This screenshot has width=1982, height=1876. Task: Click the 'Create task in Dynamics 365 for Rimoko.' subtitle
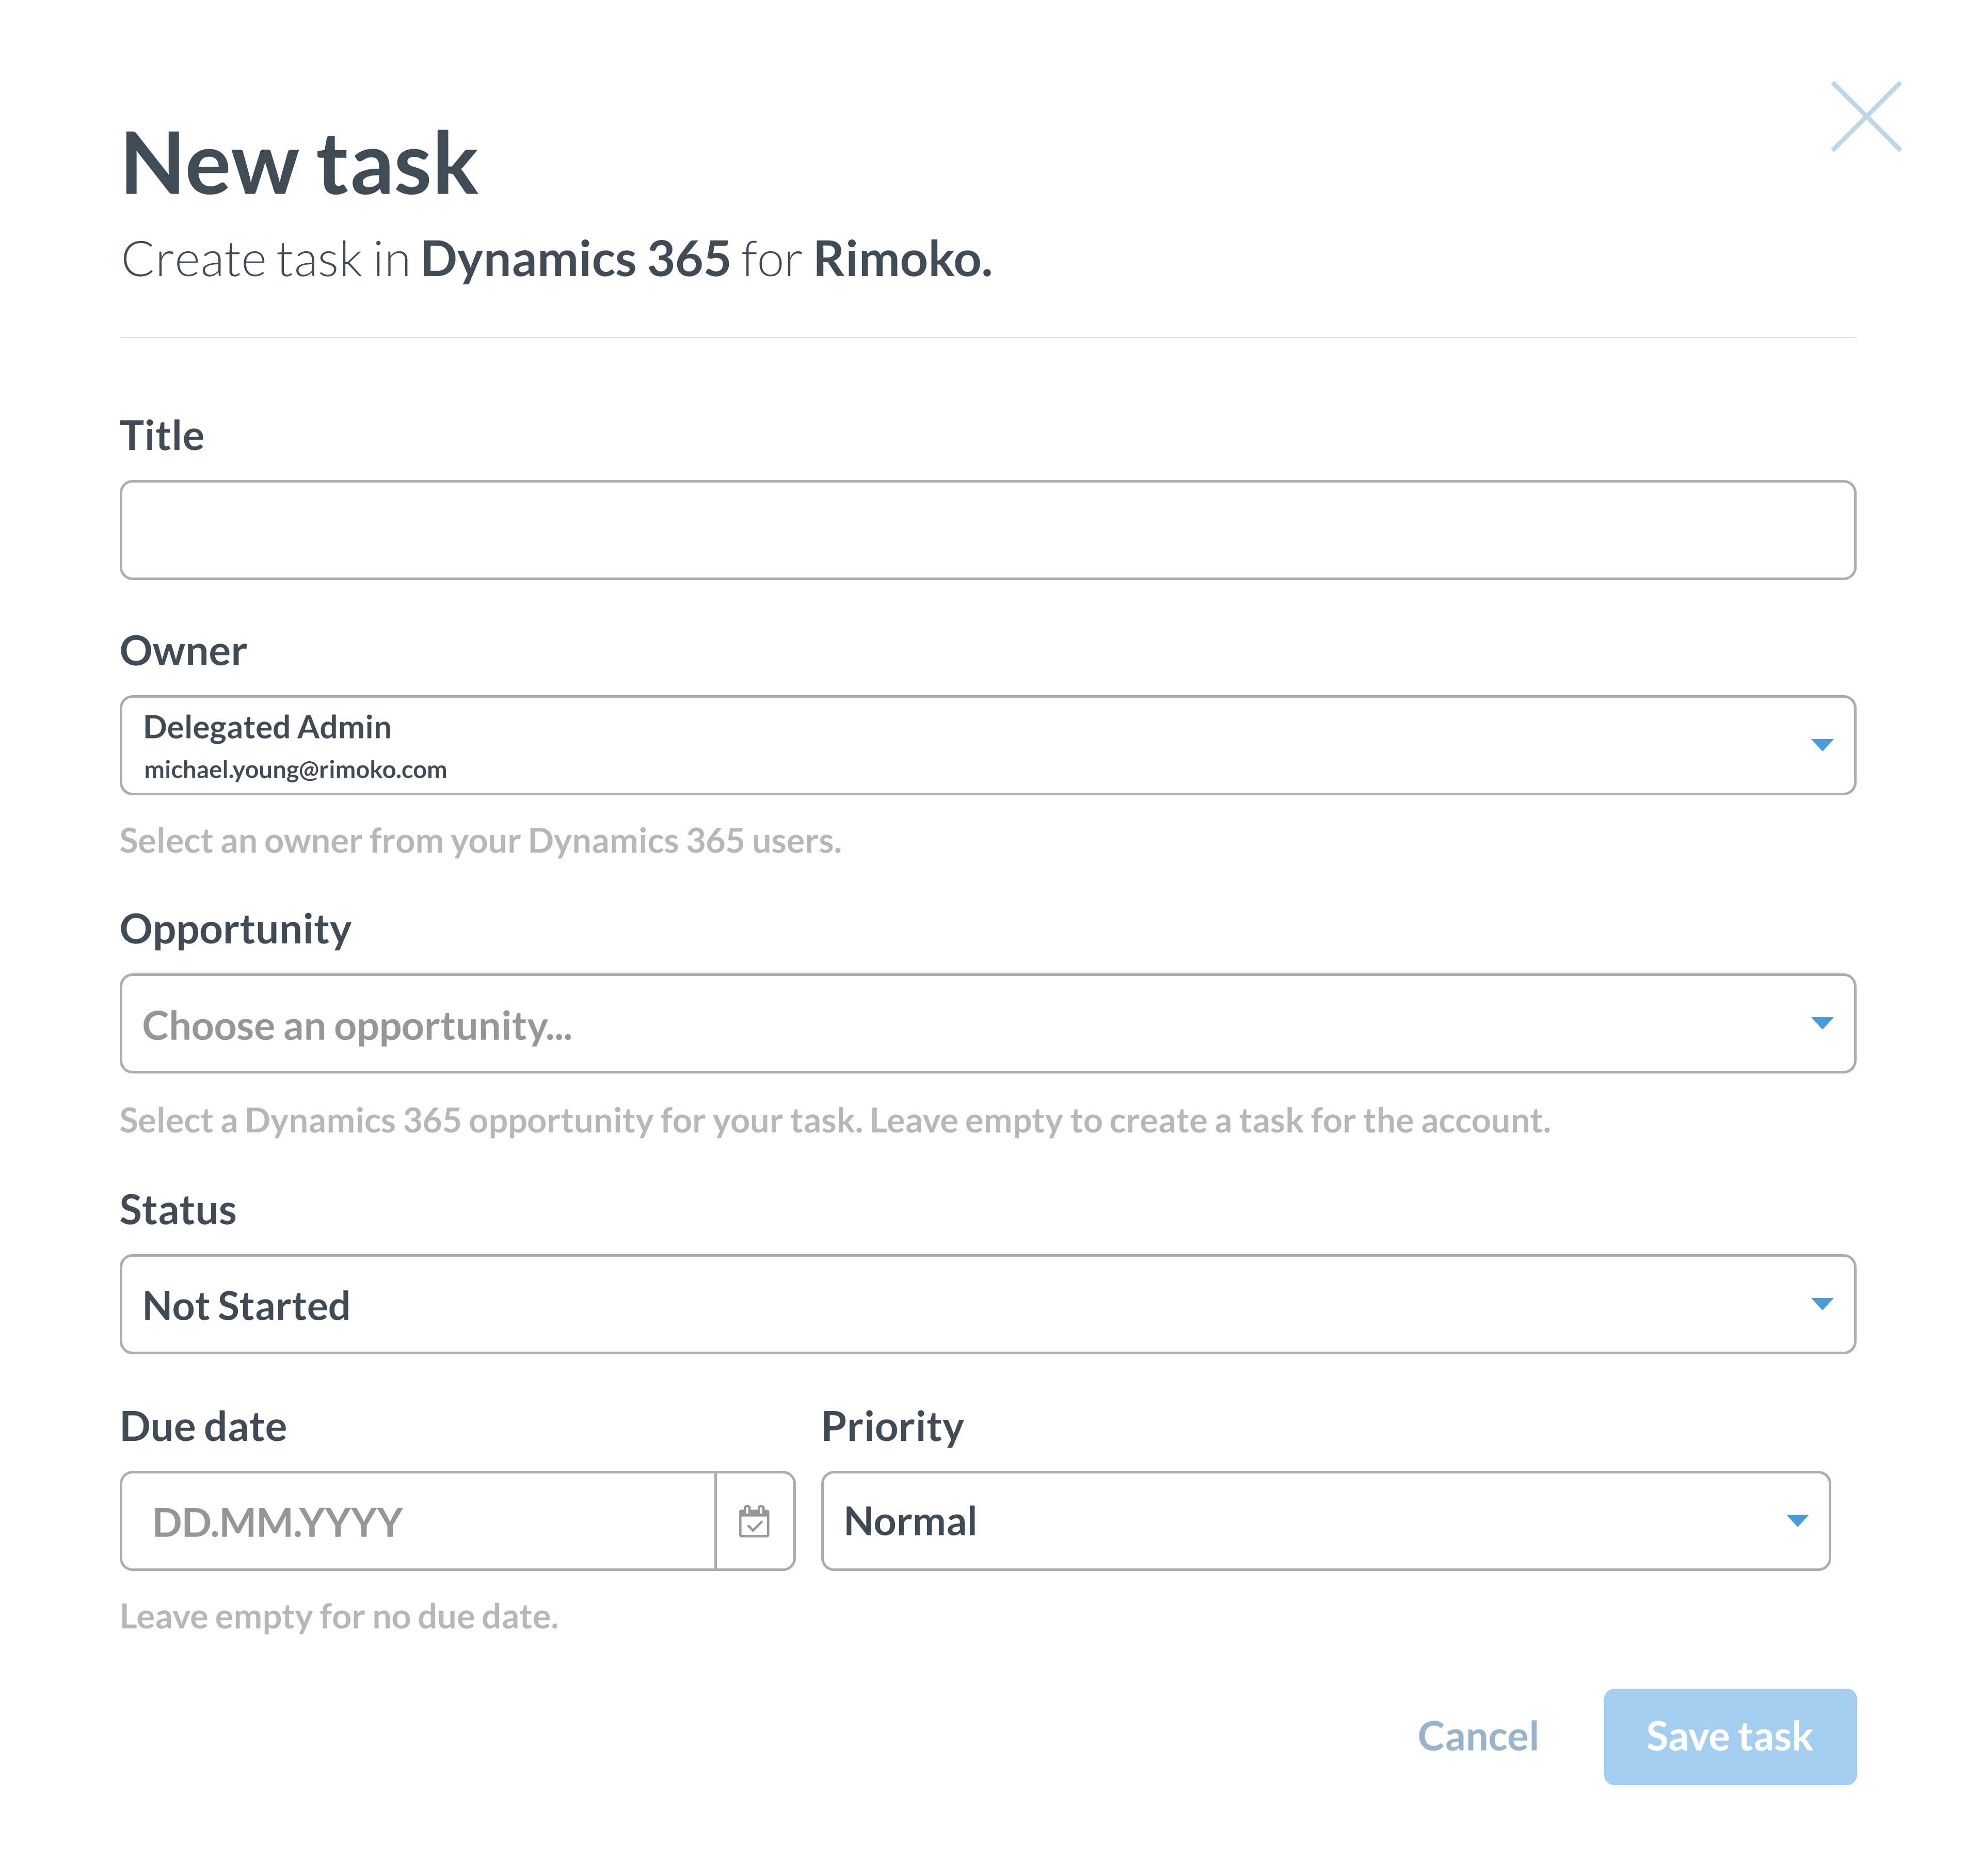(556, 260)
